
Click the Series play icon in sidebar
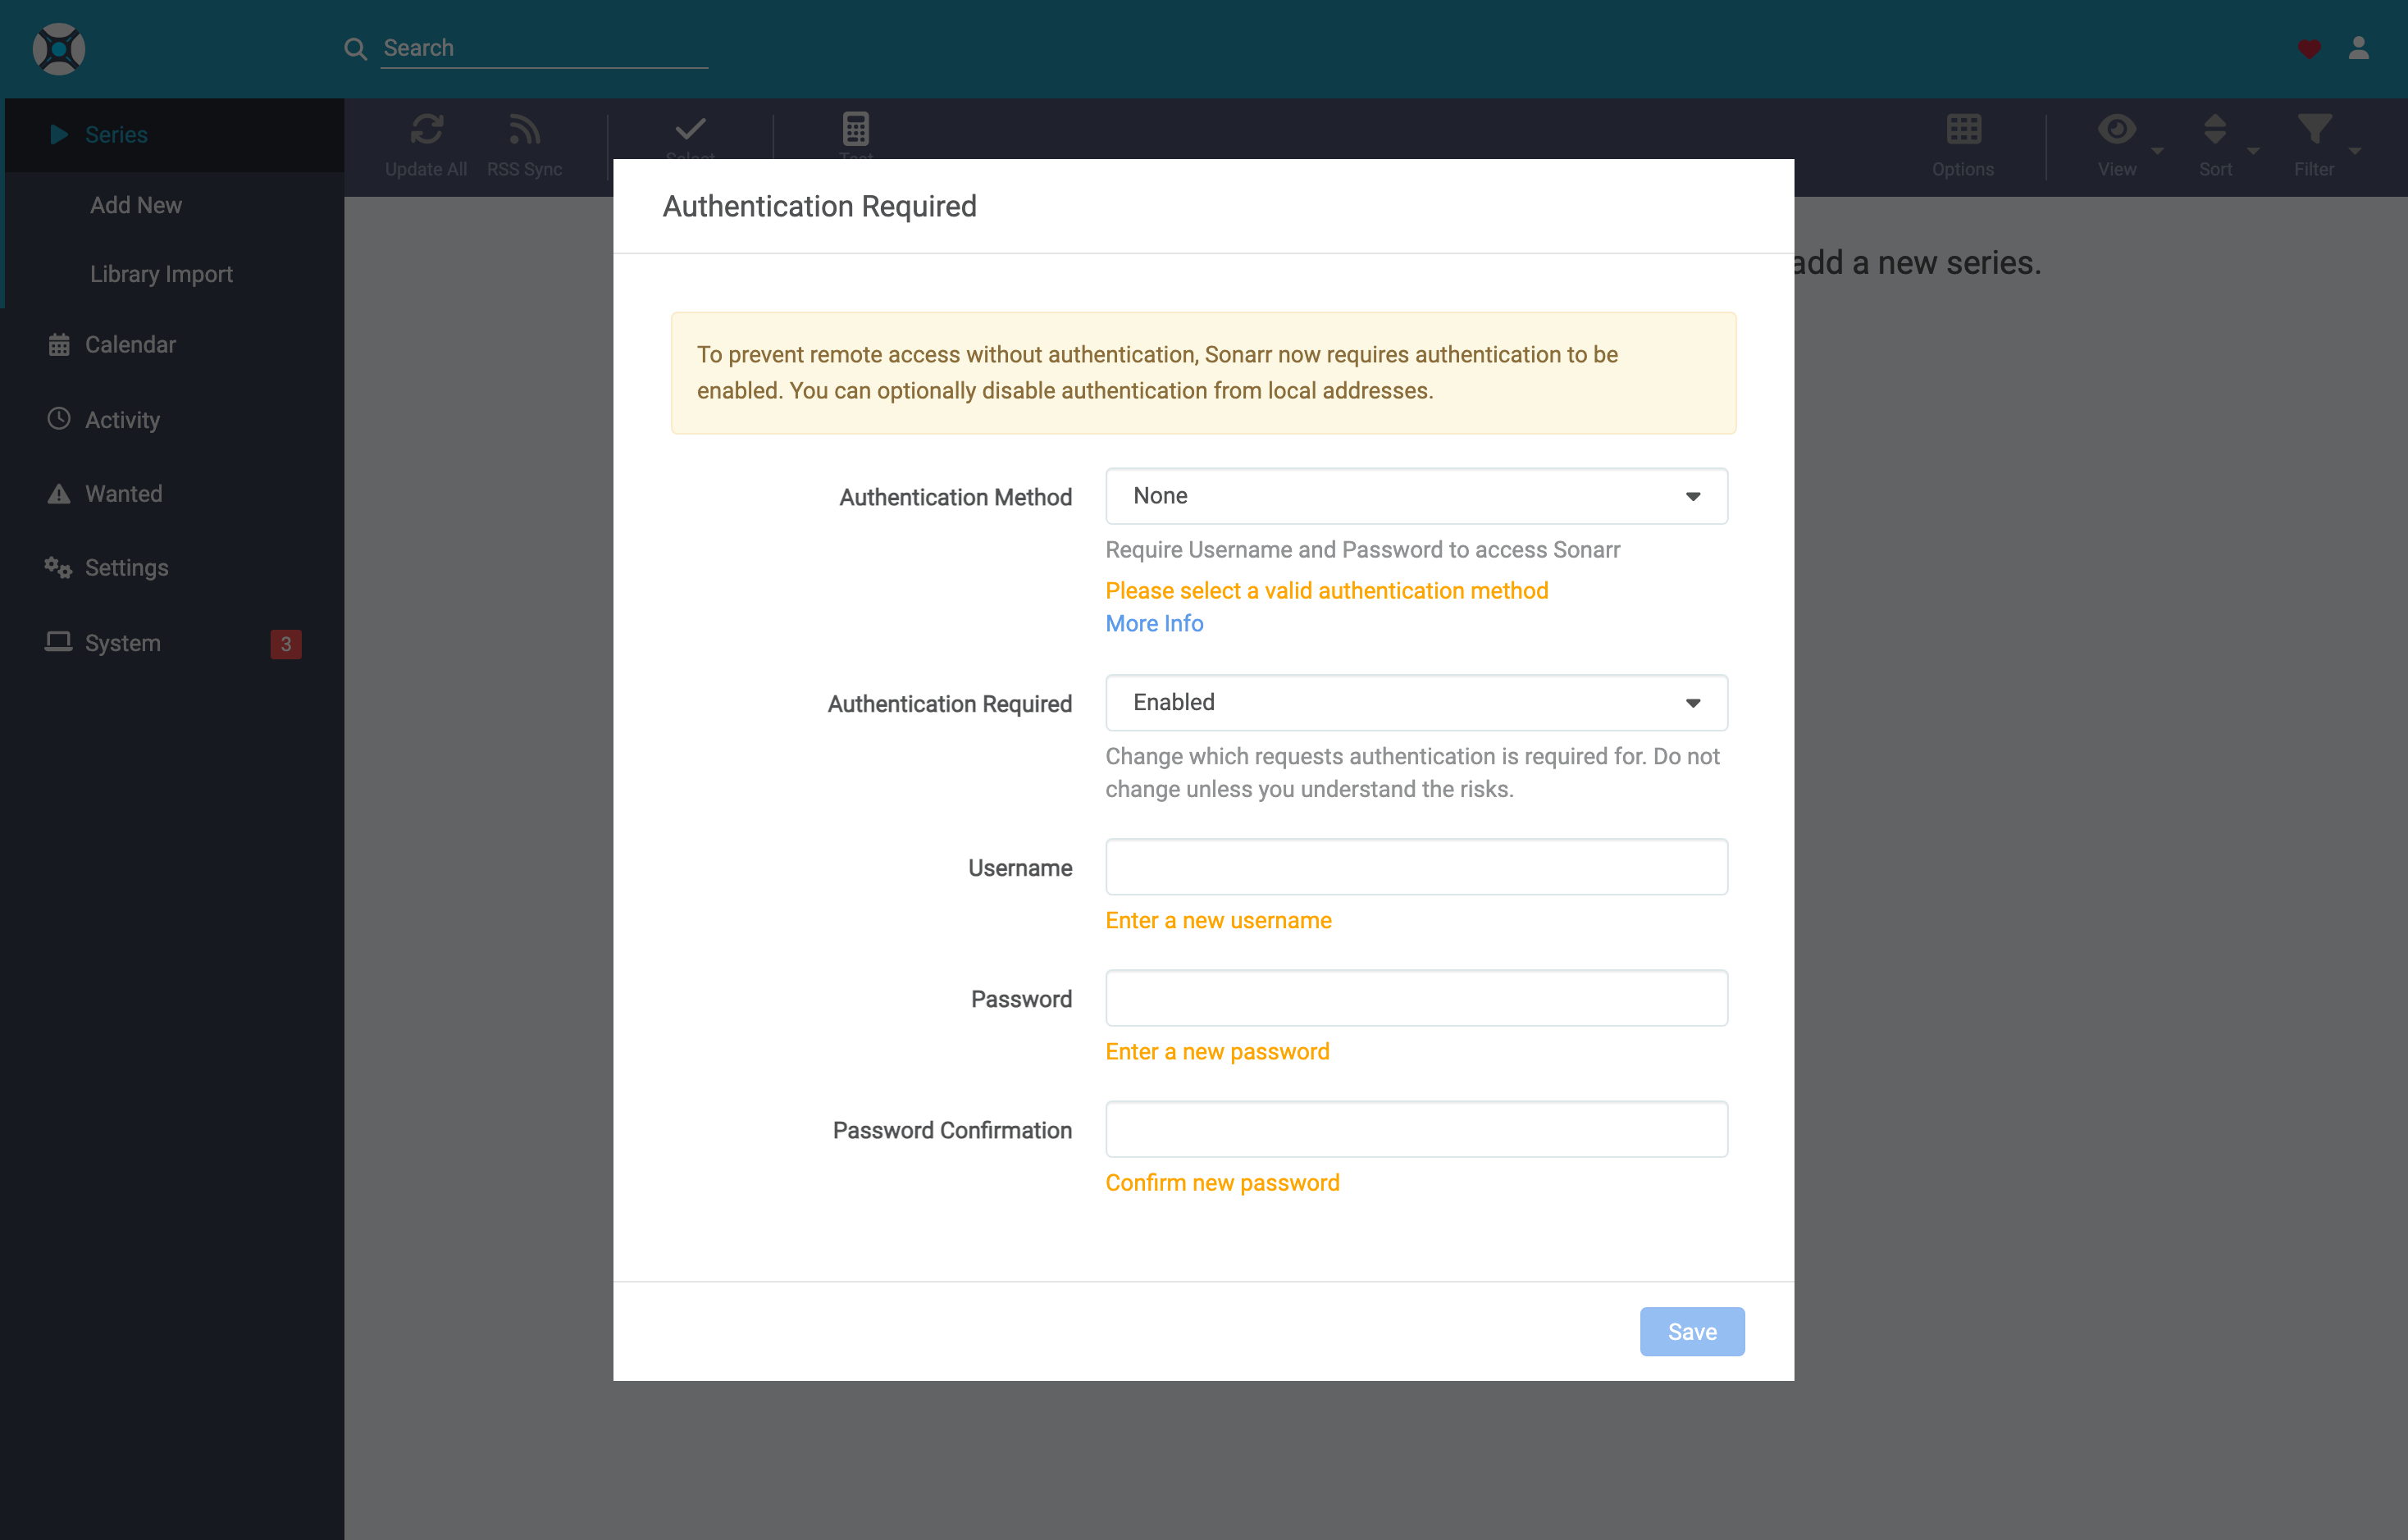pyautogui.click(x=59, y=134)
